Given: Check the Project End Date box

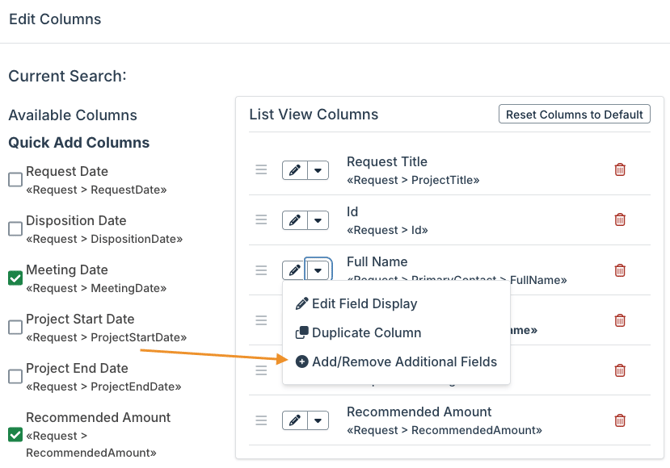Looking at the screenshot, I should 15,377.
